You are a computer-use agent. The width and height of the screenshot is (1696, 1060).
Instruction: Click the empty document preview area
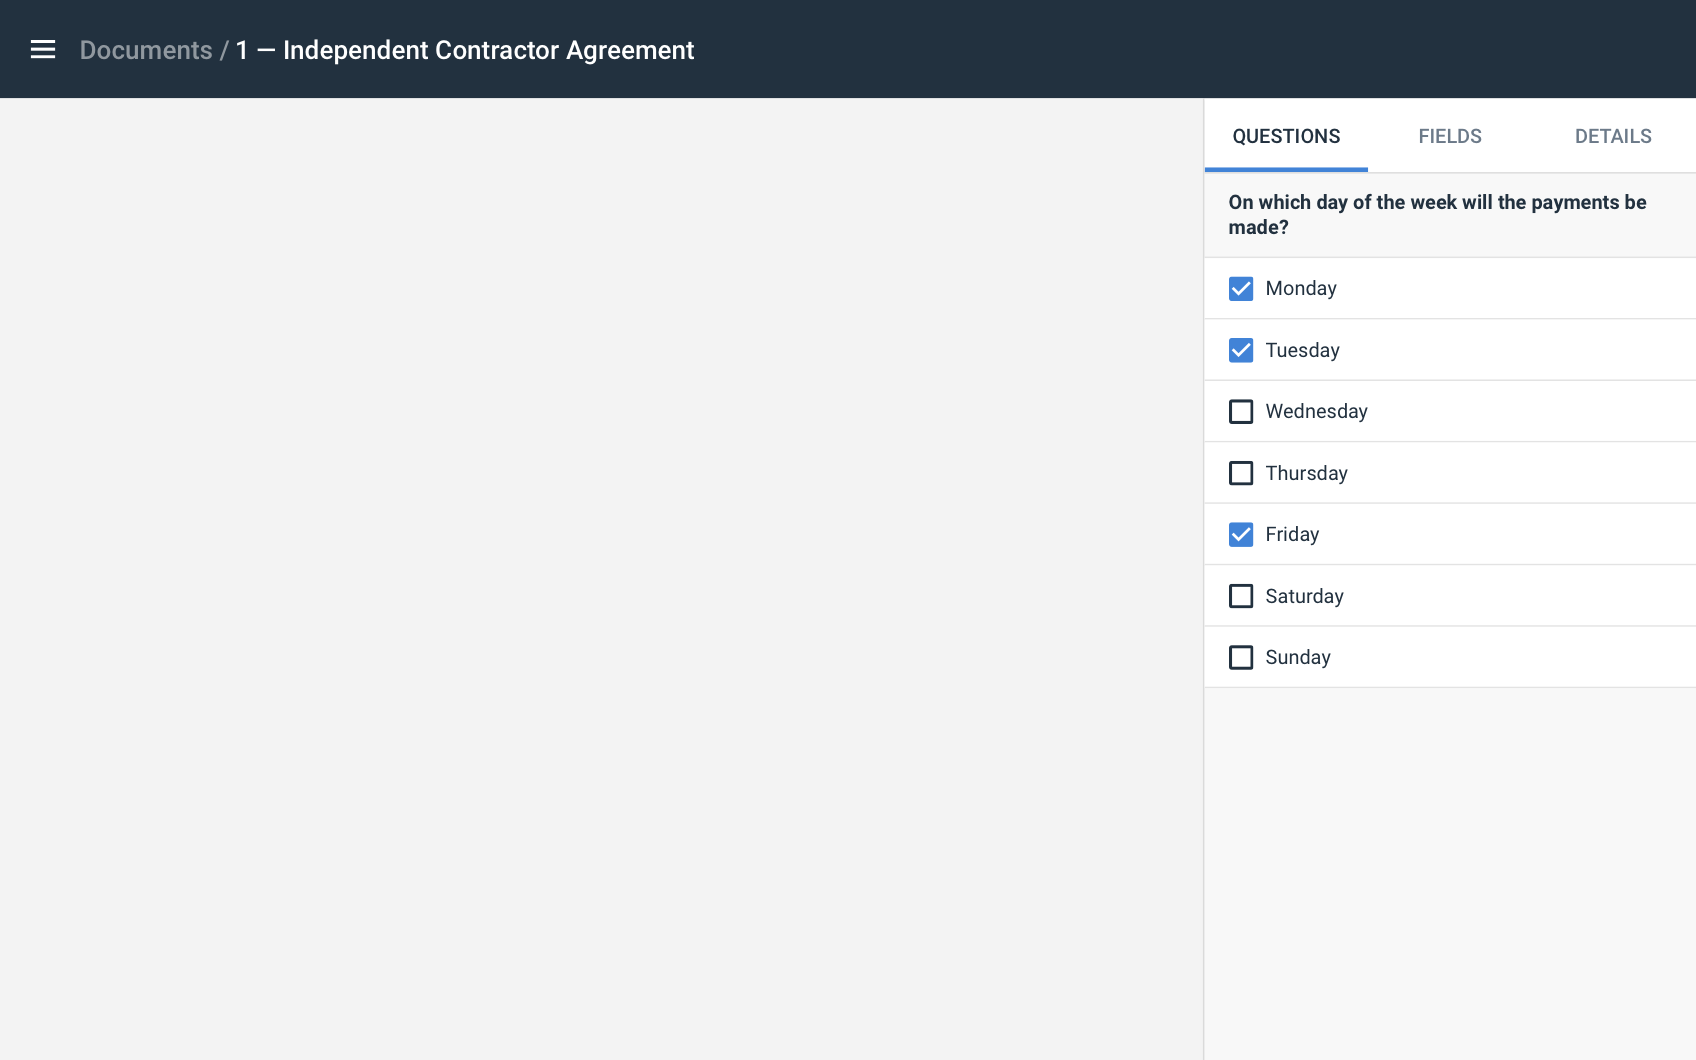600,578
